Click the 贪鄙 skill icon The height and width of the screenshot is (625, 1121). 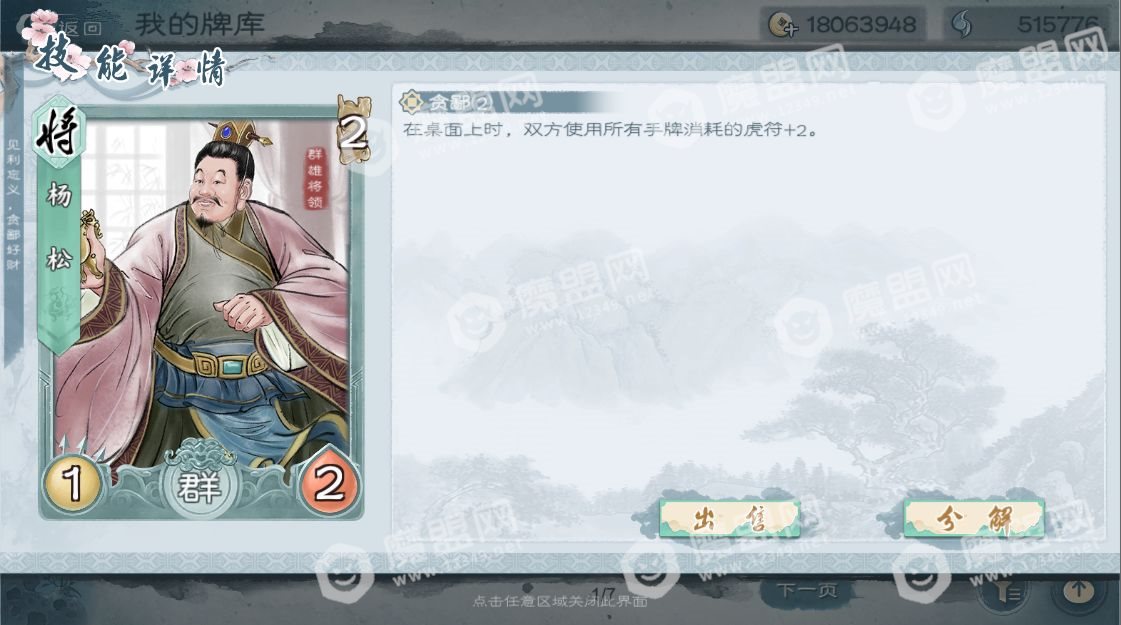coord(411,103)
